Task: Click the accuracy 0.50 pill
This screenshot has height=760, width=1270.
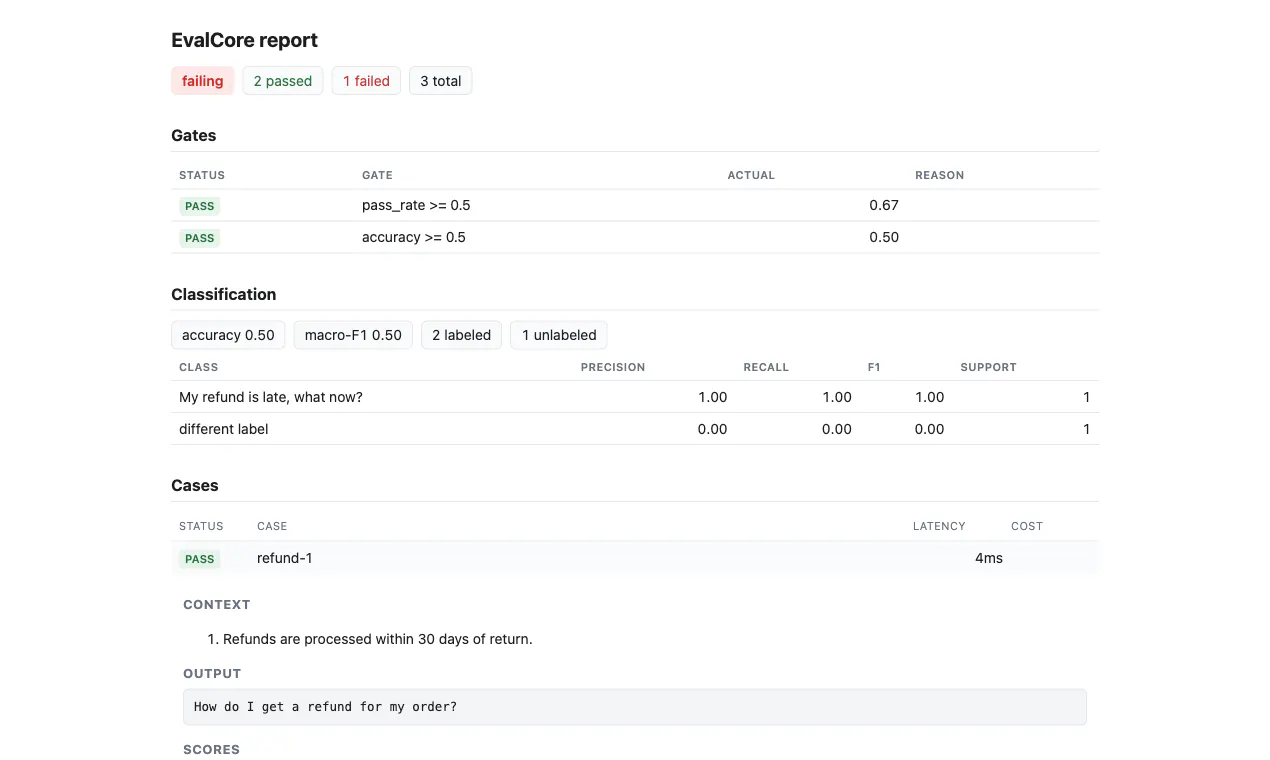Action: pos(228,335)
